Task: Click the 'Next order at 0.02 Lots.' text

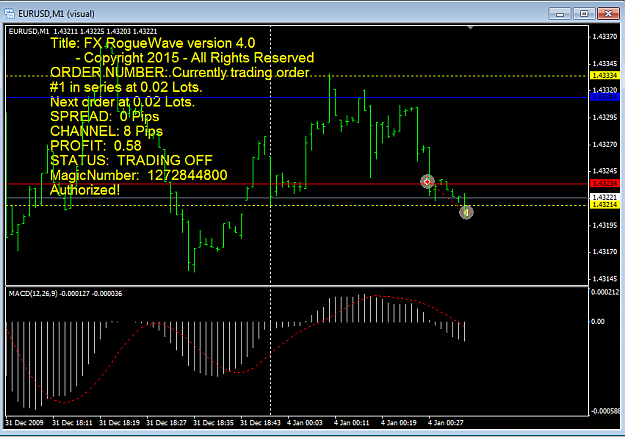Action: click(122, 102)
